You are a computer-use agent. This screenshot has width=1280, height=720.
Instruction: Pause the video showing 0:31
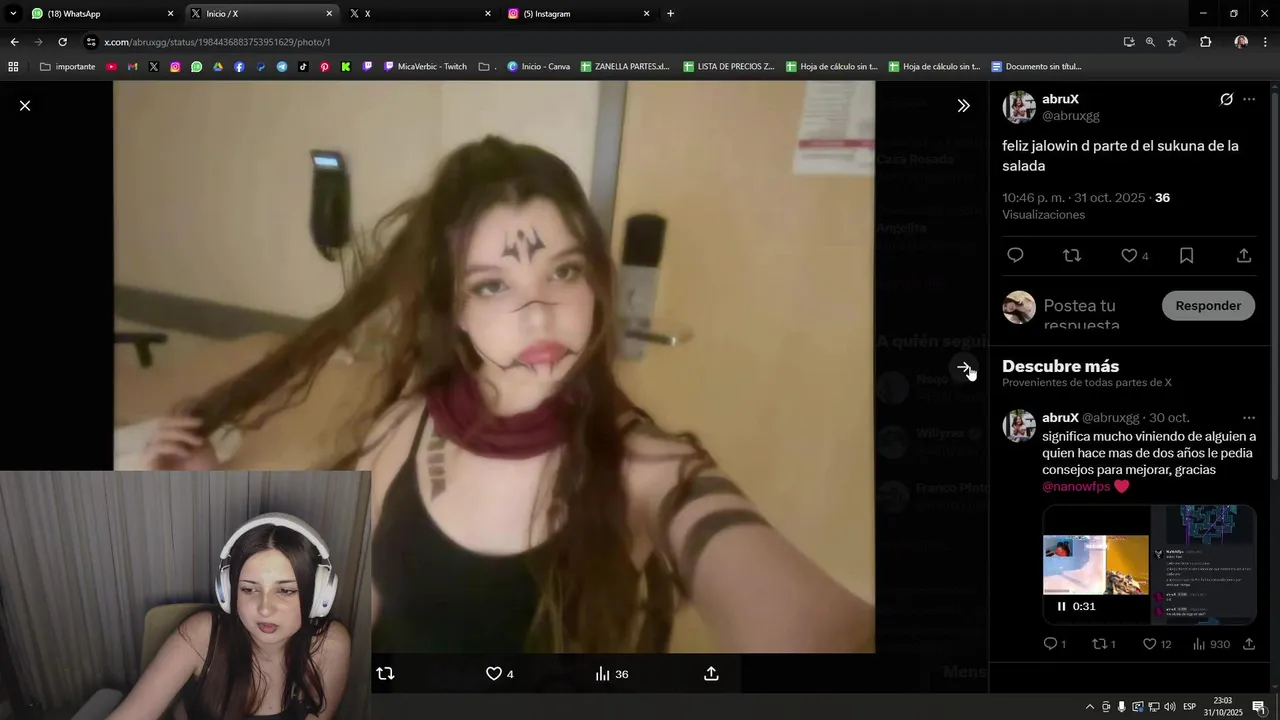click(1061, 606)
